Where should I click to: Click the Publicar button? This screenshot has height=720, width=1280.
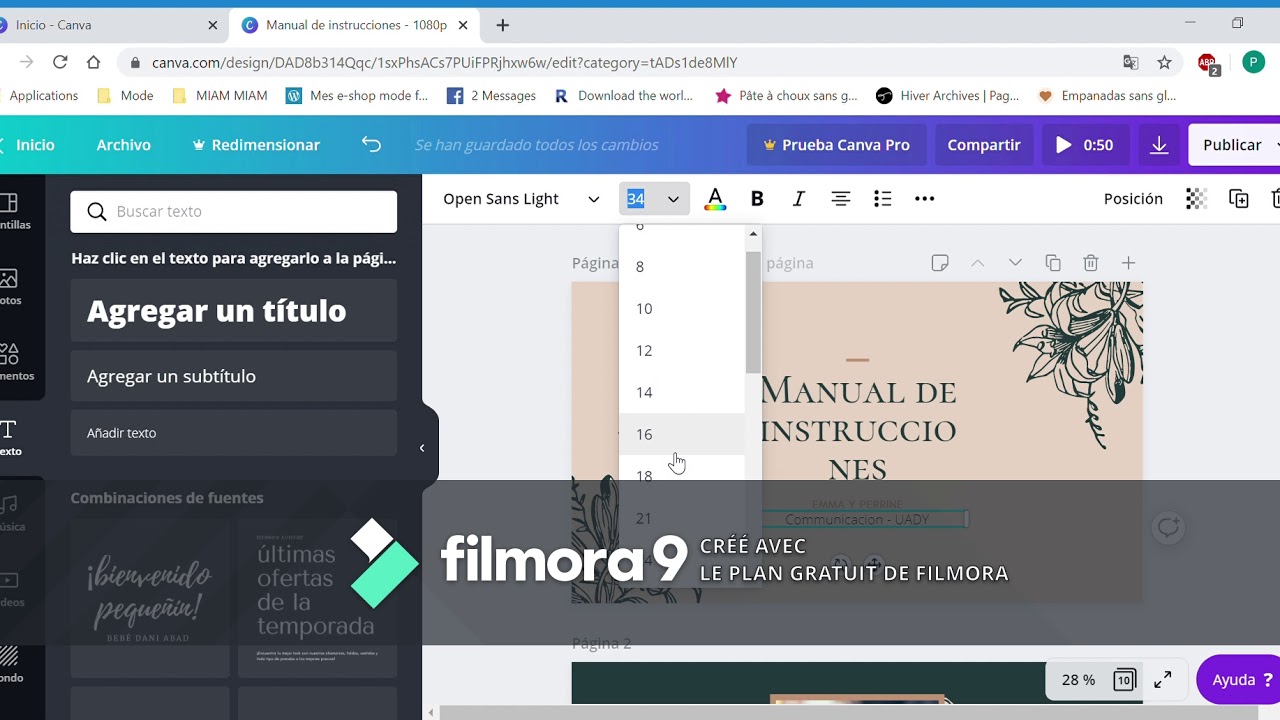pyautogui.click(x=1235, y=145)
